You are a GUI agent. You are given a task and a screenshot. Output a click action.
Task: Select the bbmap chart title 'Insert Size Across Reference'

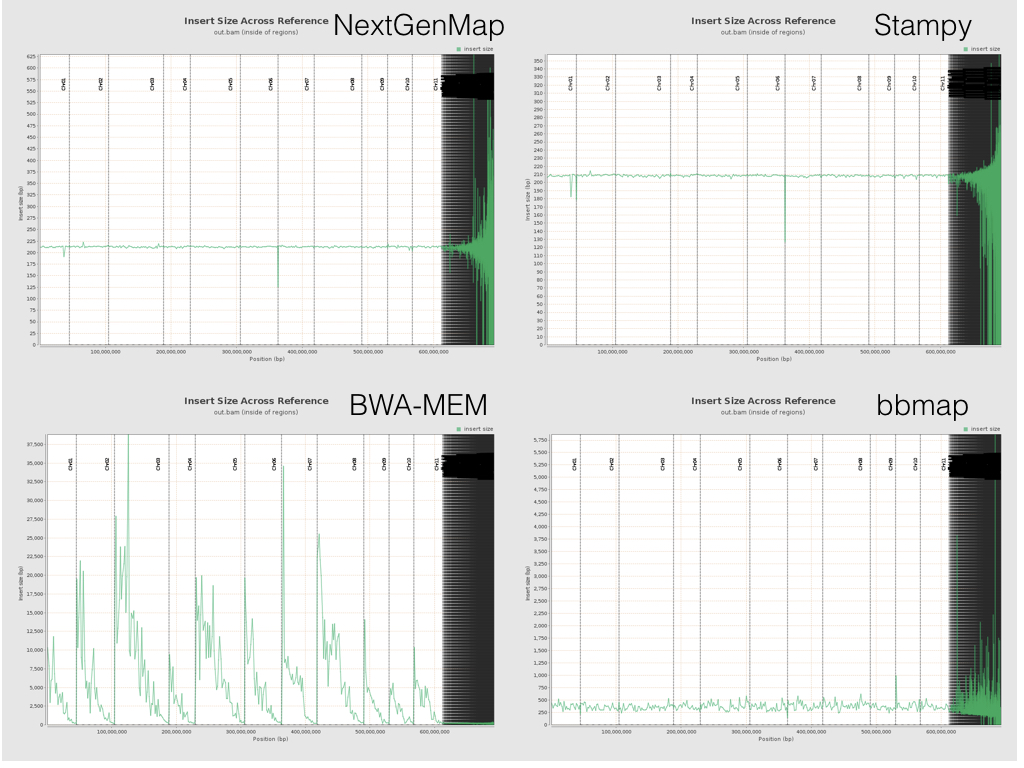pyautogui.click(x=763, y=401)
